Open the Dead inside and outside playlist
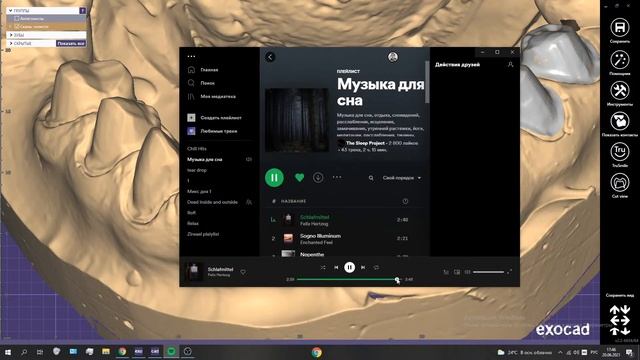This screenshot has width=640, height=360. 212,202
